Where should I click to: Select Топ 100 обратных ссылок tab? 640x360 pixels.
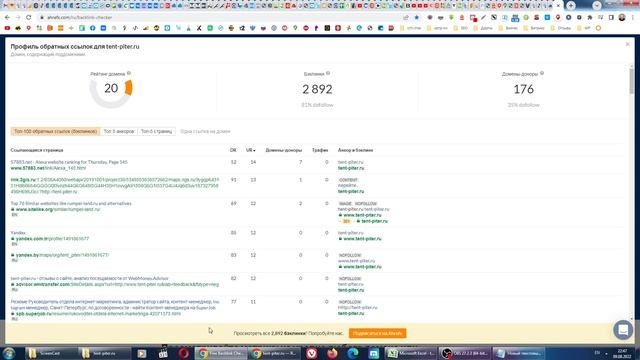pos(56,131)
